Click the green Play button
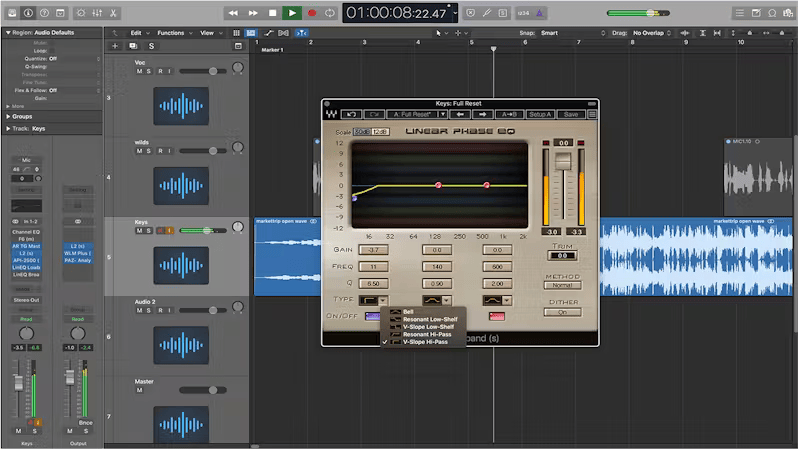This screenshot has height=449, width=798. (292, 13)
